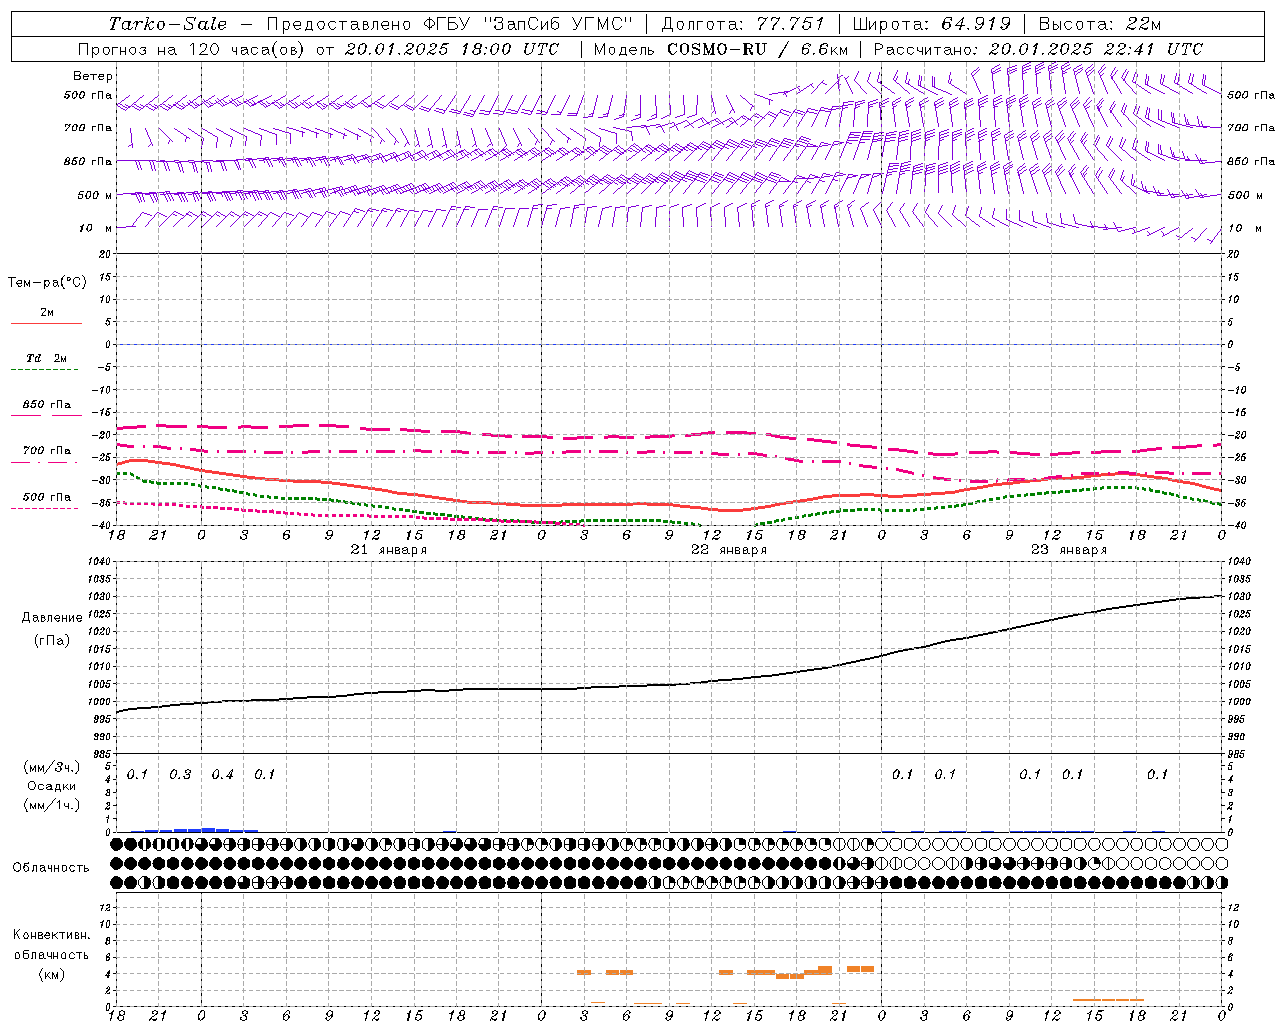This screenshot has height=1024, width=1280.
Task: Click the 23 января date label
Action: click(1069, 550)
